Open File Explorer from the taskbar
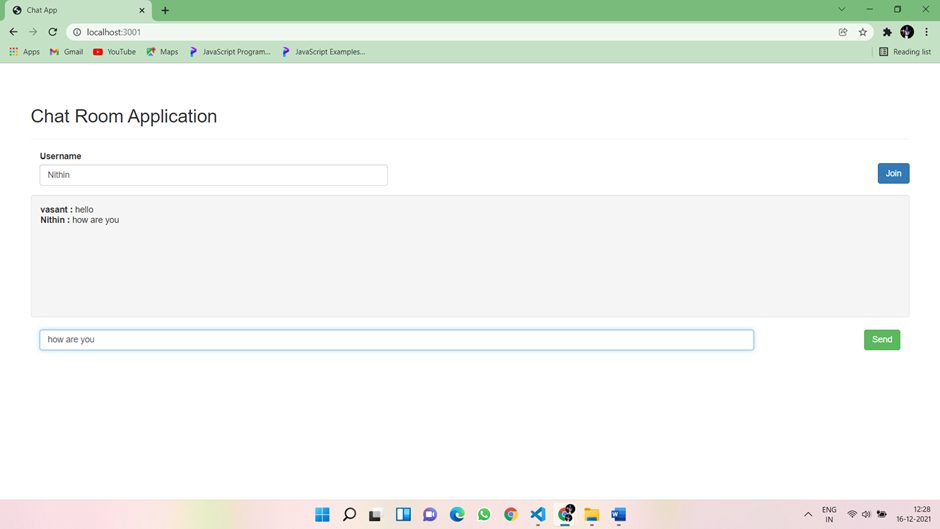Viewport: 940px width, 529px height. pos(592,515)
